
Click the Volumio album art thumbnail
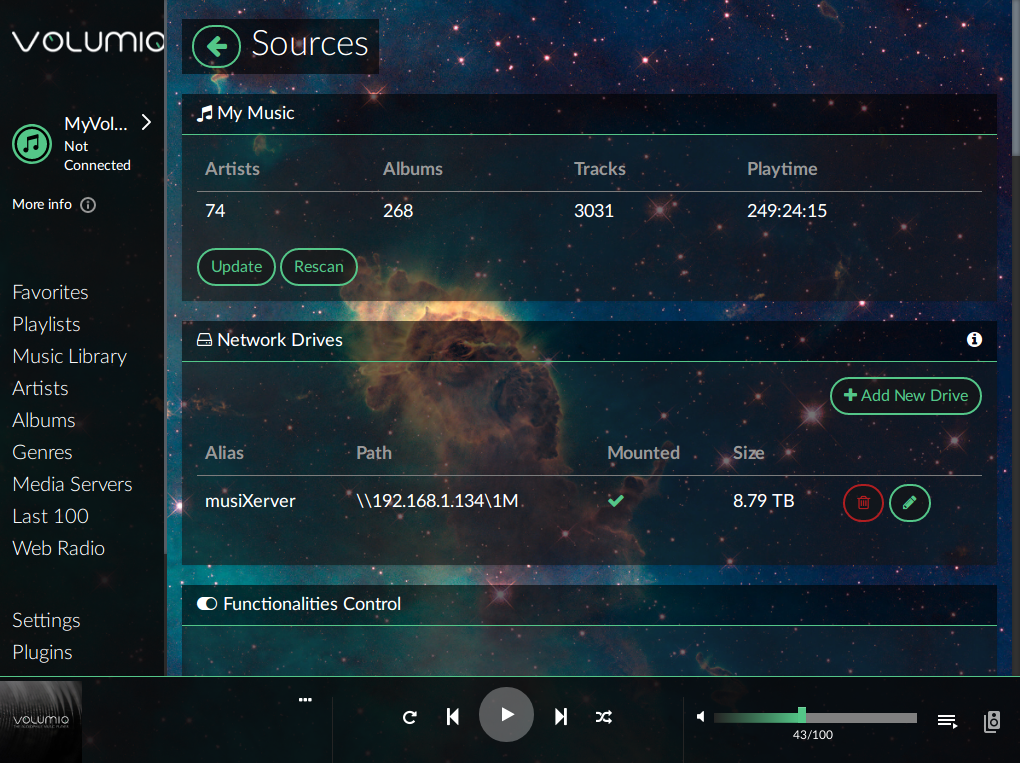tap(41, 721)
